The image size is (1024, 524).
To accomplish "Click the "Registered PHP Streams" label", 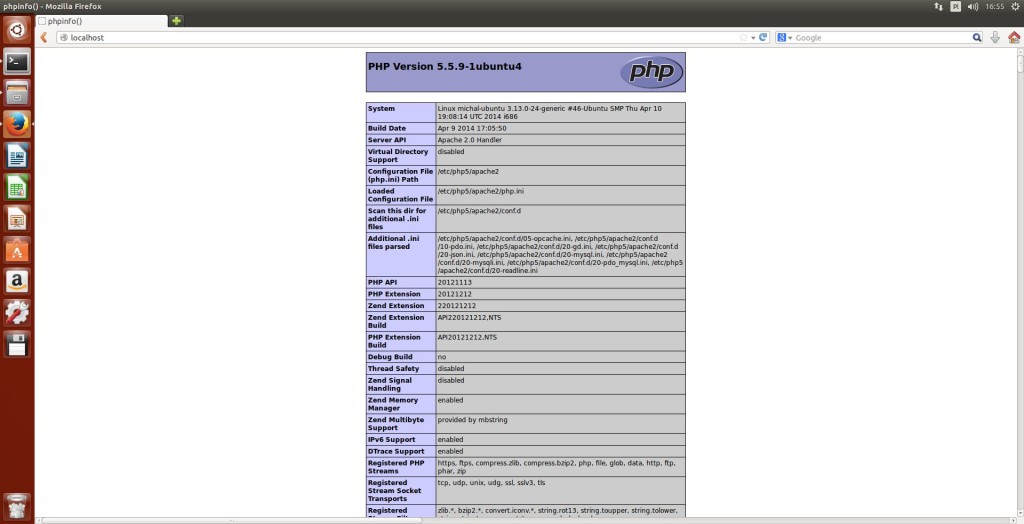I will click(396, 467).
